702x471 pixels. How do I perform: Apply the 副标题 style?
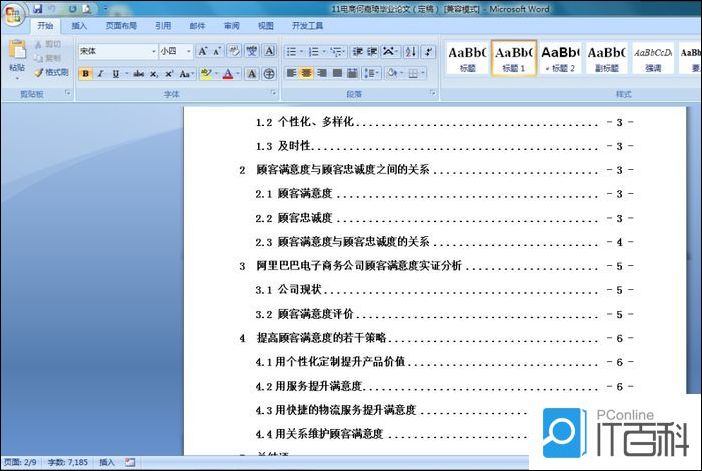tap(607, 58)
